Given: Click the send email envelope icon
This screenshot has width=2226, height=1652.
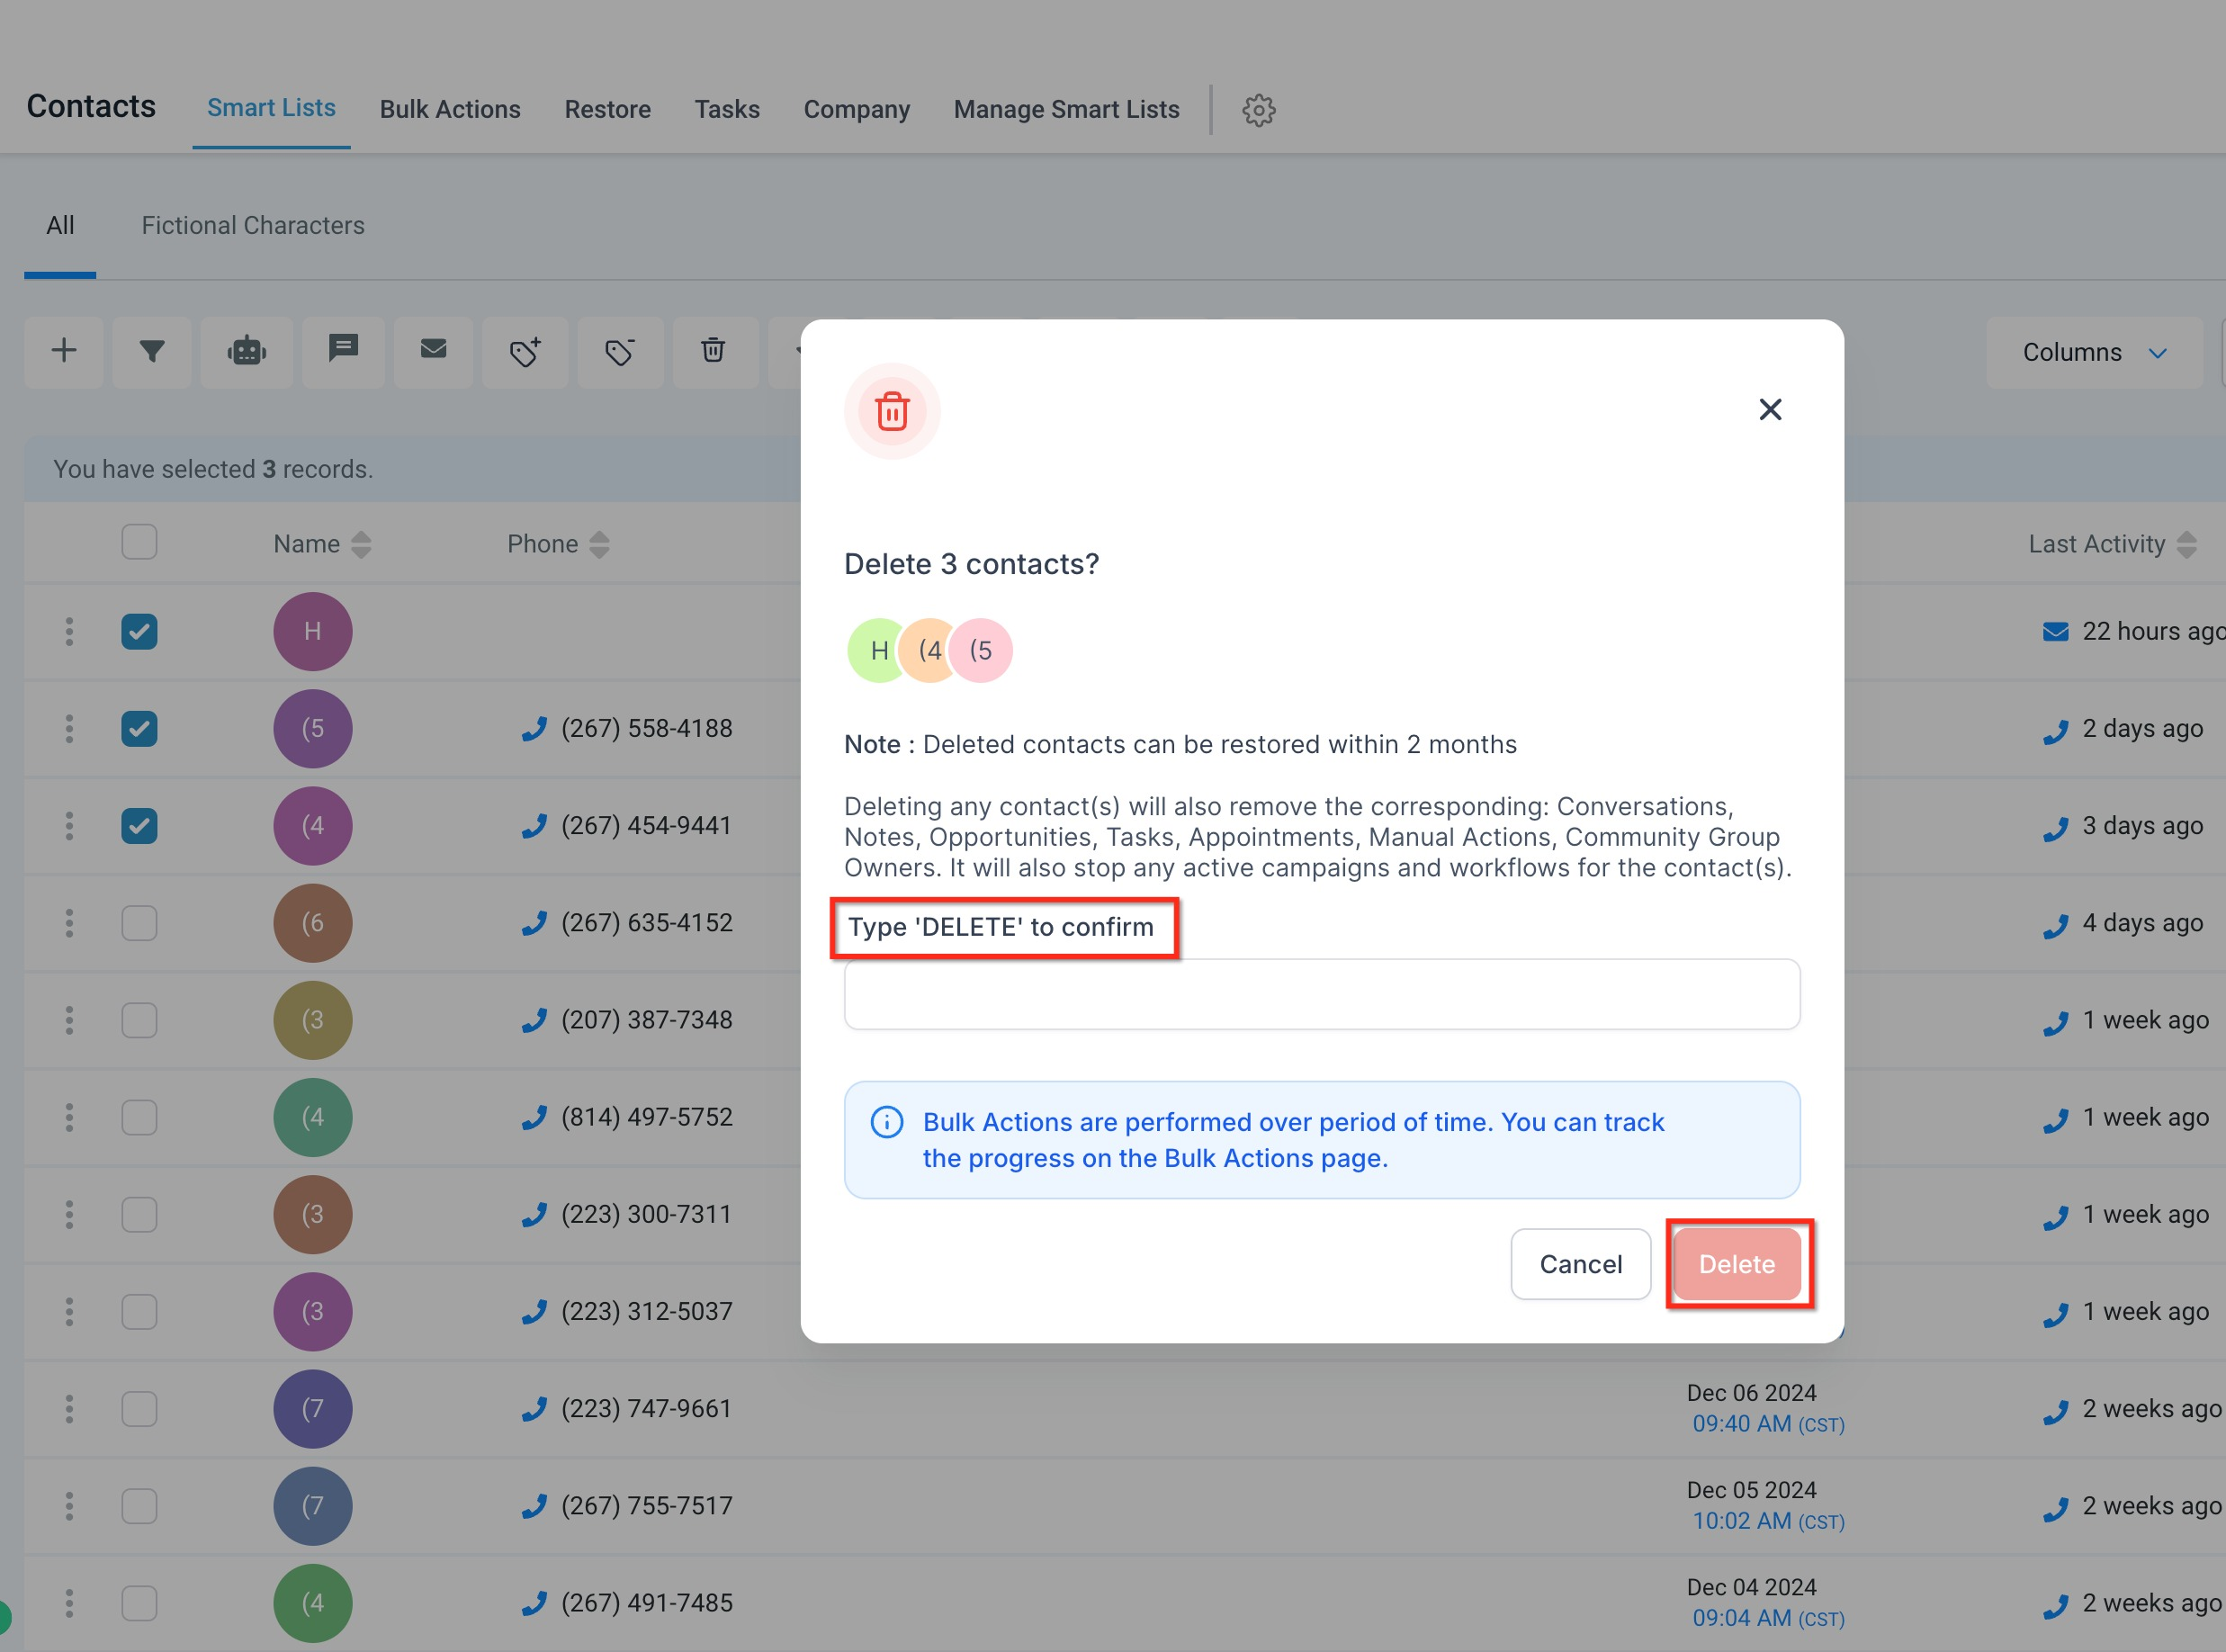Looking at the screenshot, I should (433, 351).
